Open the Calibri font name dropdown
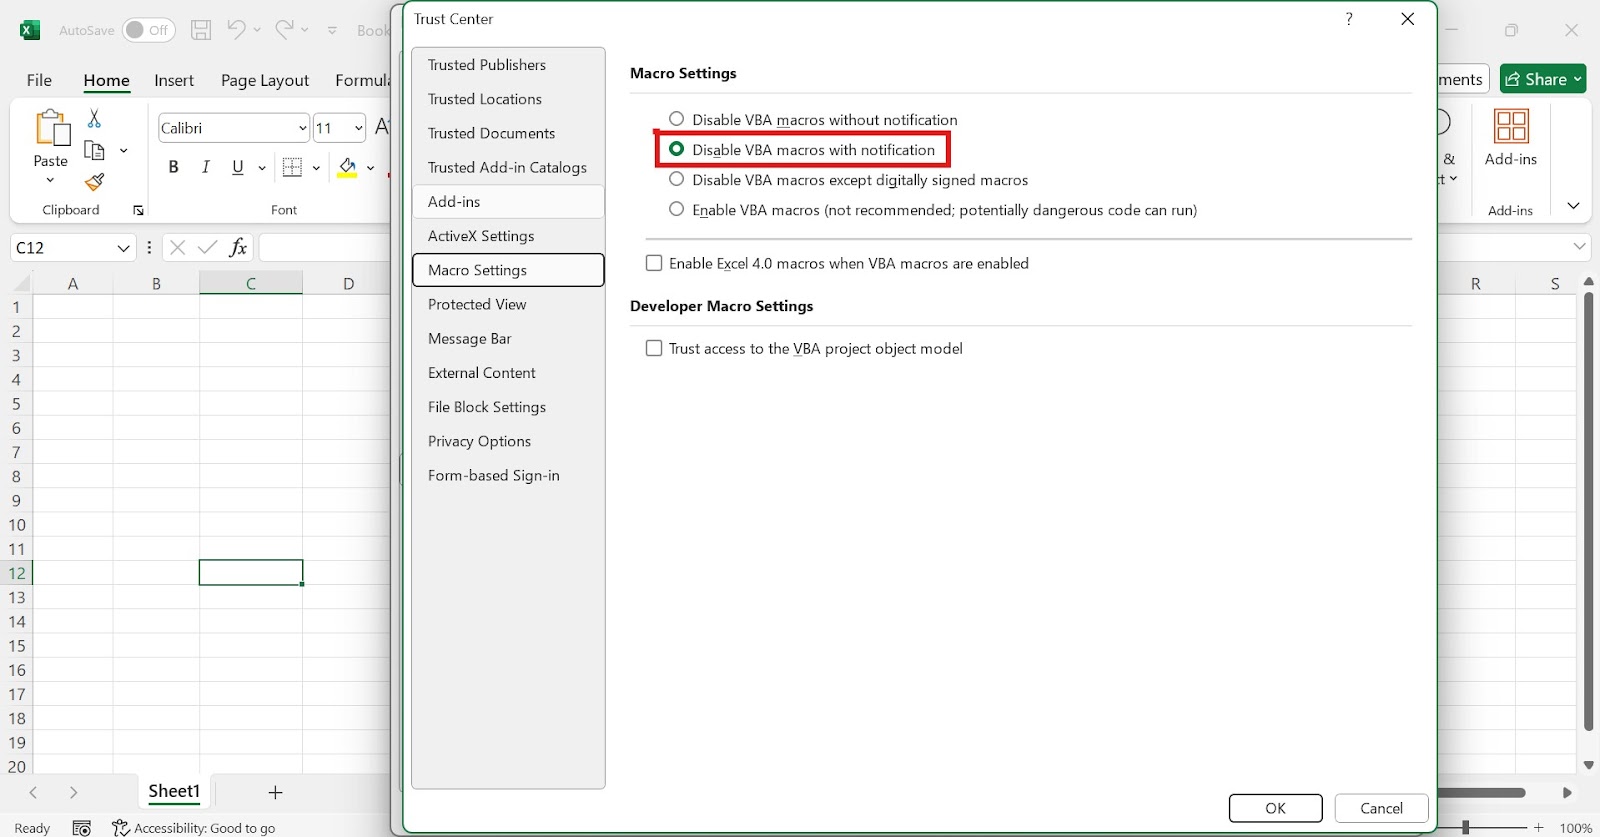The image size is (1600, 837). pyautogui.click(x=302, y=128)
